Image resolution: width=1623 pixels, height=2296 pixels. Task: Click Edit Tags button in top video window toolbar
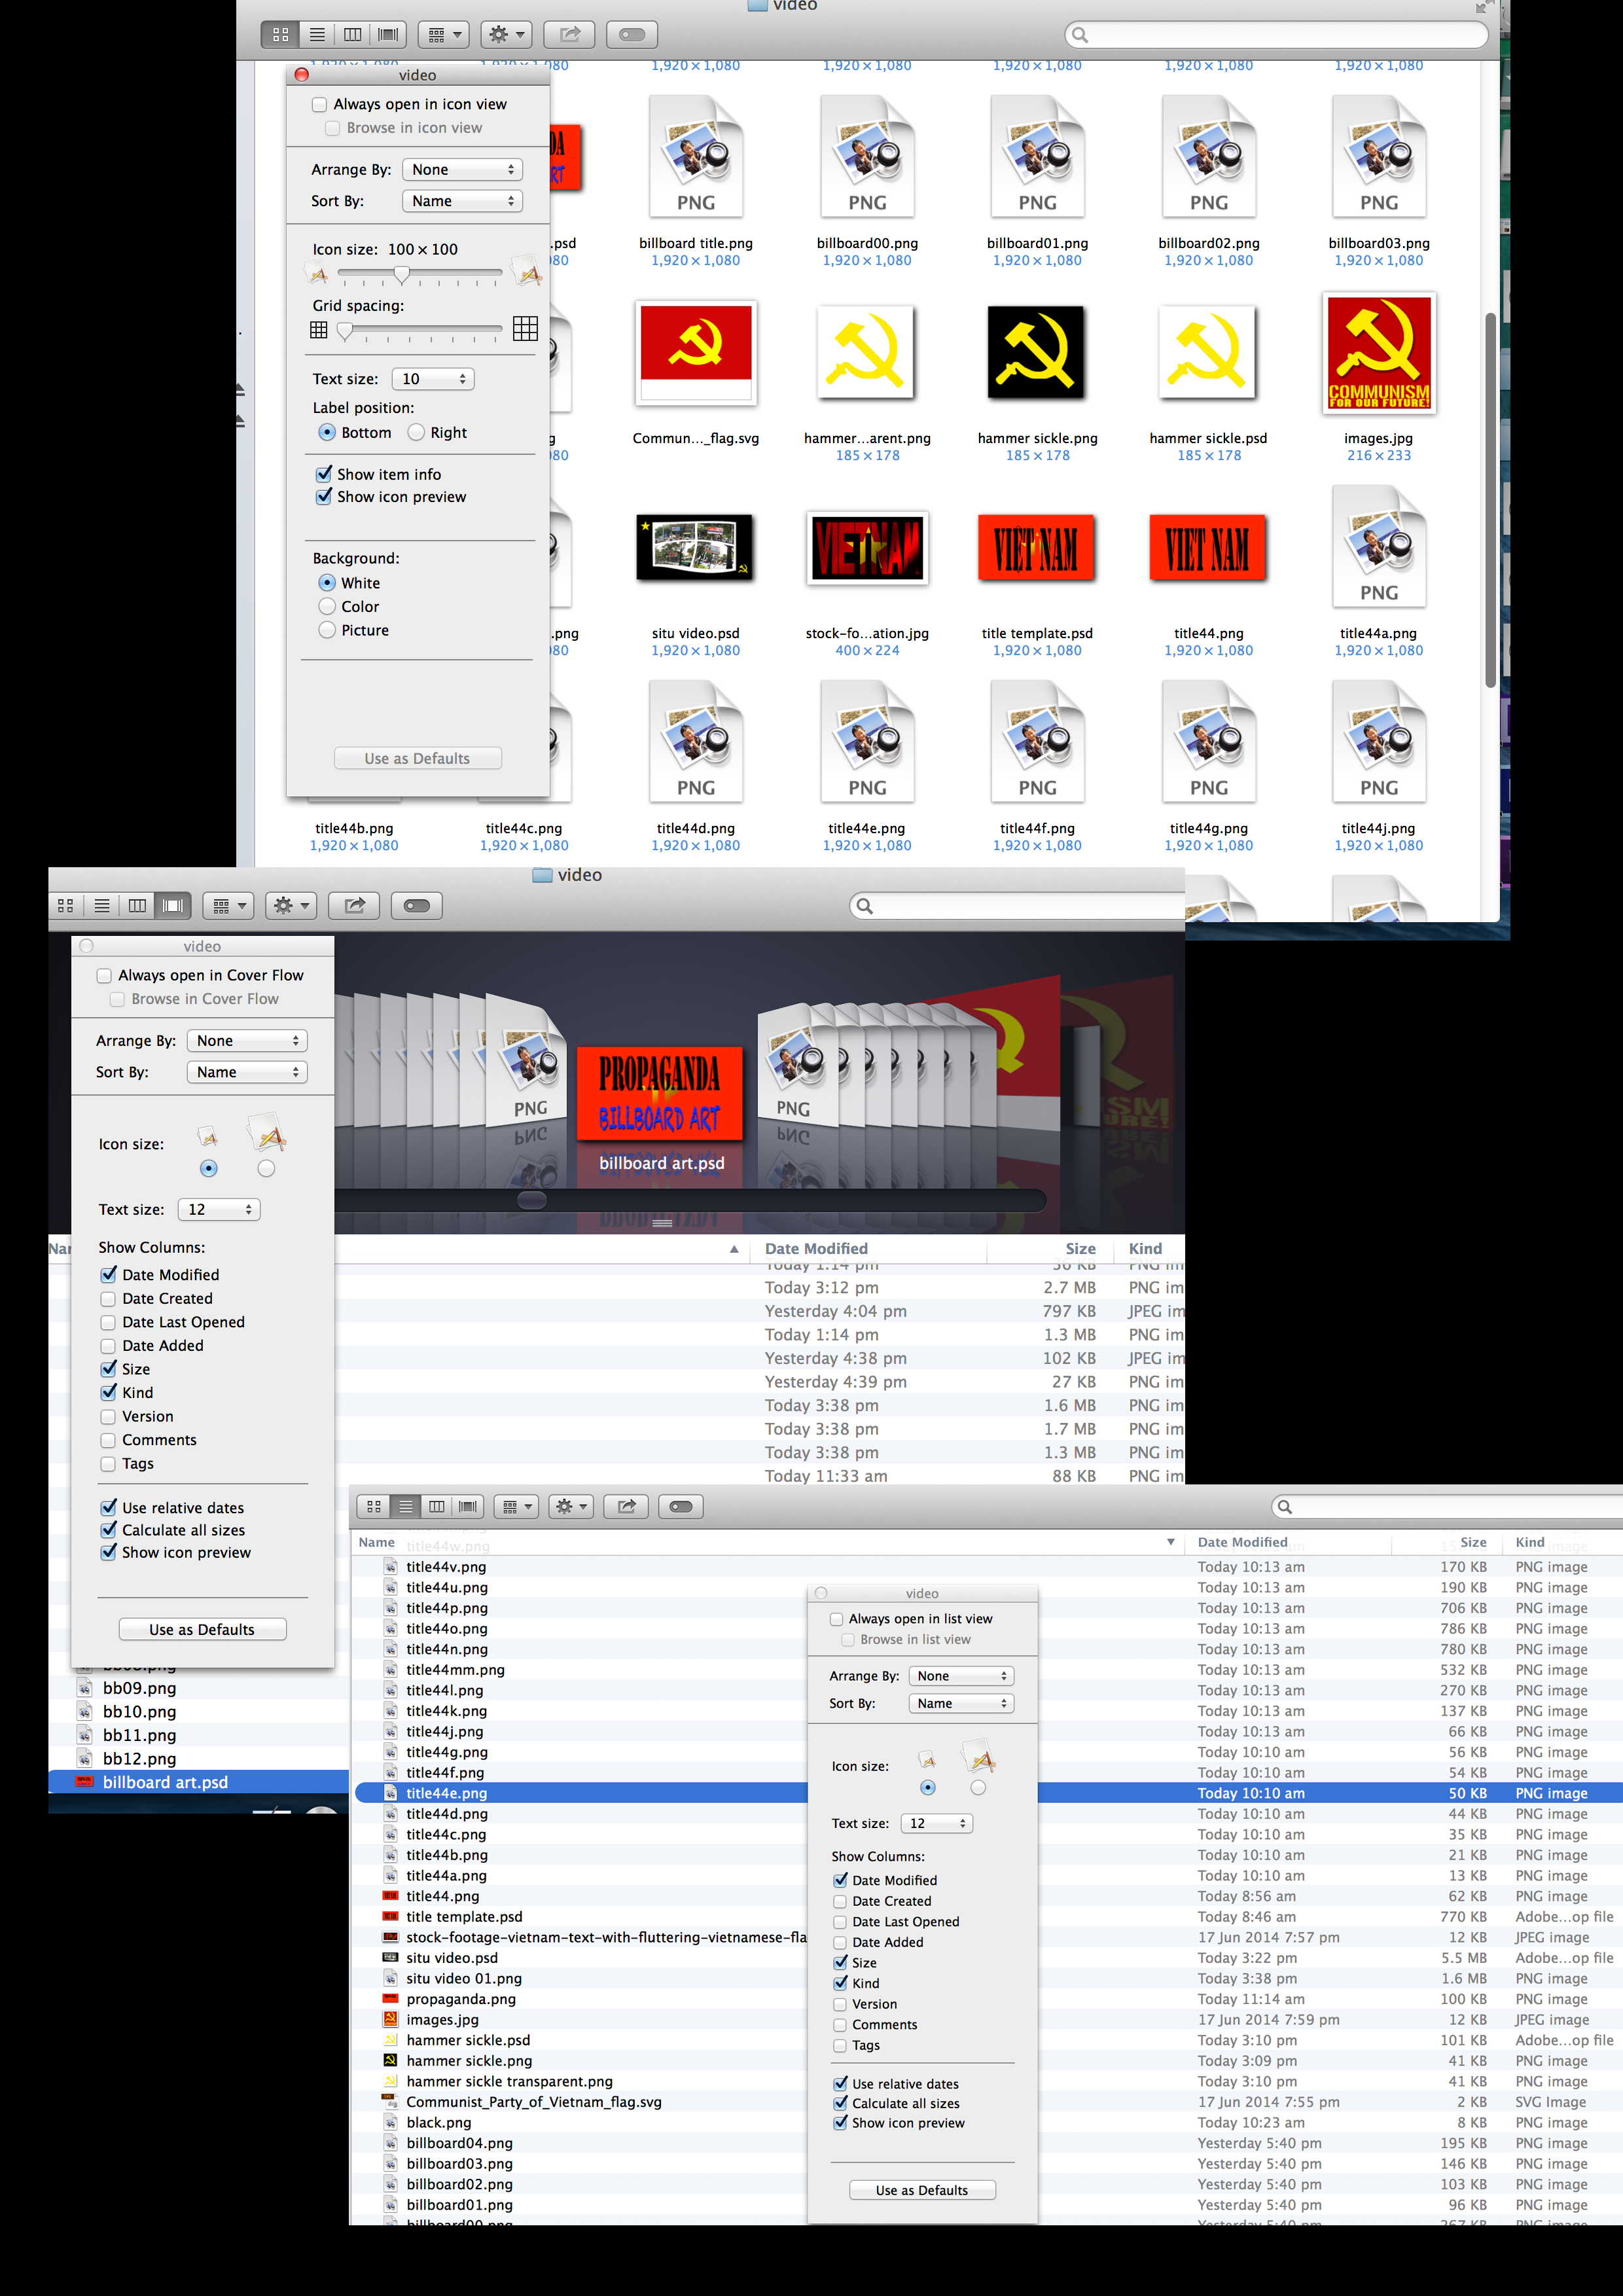[x=632, y=35]
